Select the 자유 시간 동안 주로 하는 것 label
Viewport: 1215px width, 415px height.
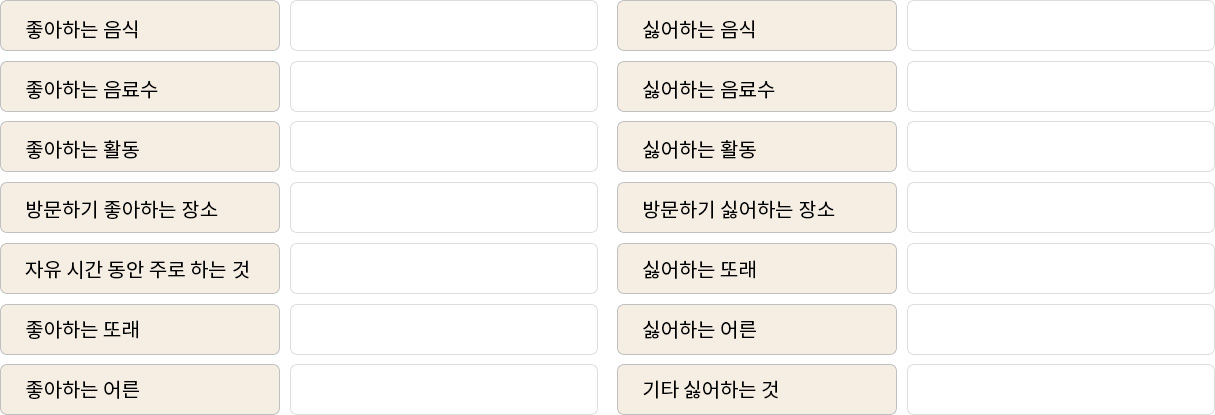(x=137, y=269)
